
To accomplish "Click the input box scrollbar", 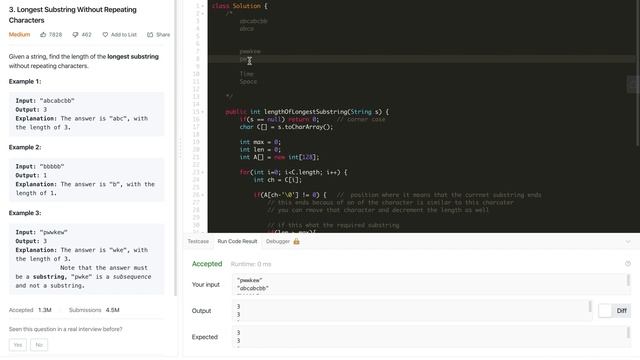I will pos(628,280).
